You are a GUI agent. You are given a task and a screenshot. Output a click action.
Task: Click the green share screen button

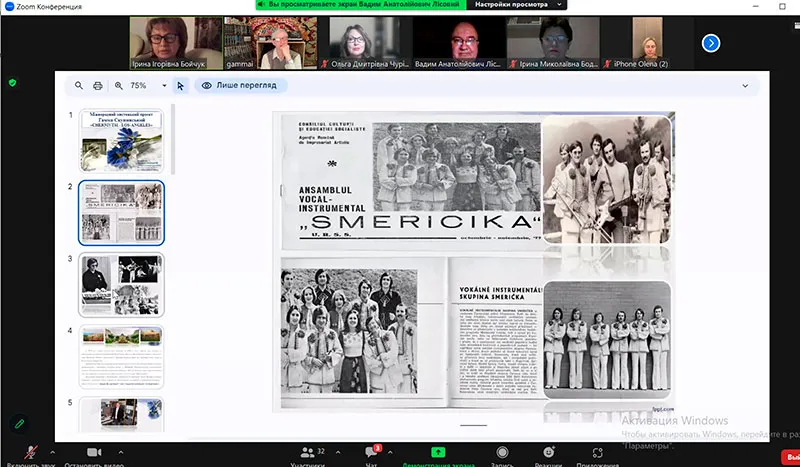pos(437,453)
